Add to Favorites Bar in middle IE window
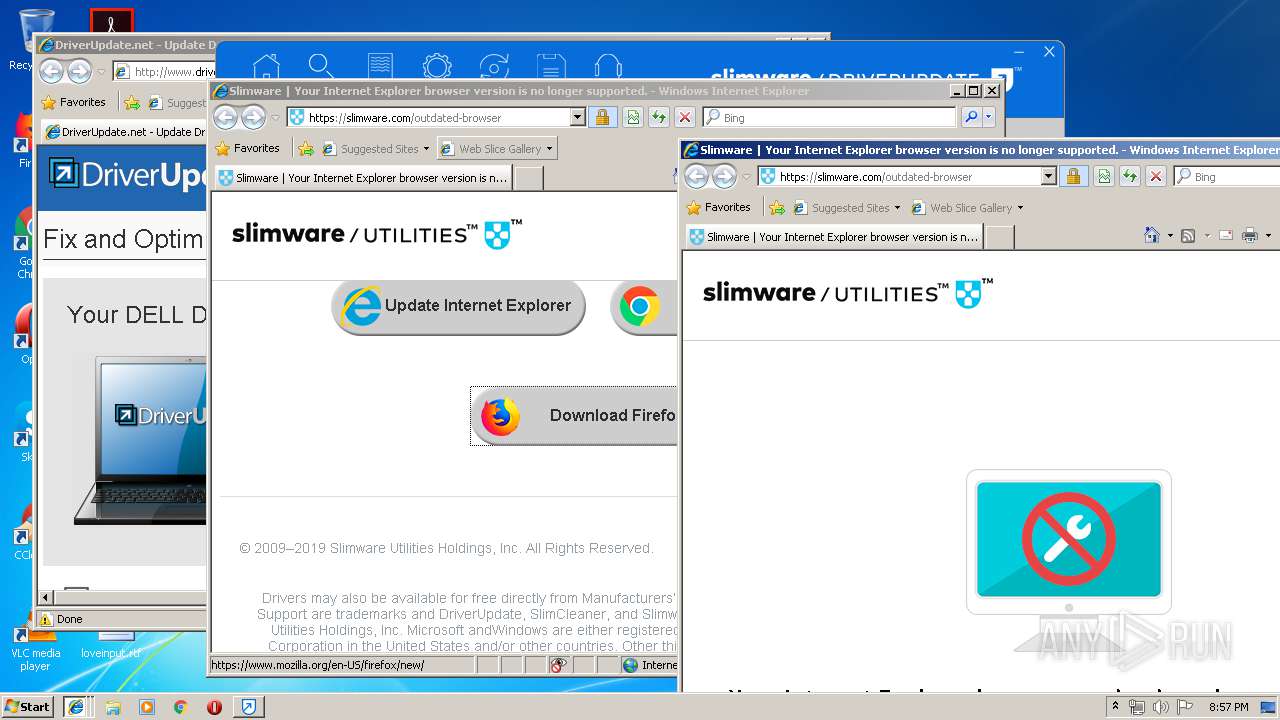The width and height of the screenshot is (1280, 720). (x=306, y=148)
